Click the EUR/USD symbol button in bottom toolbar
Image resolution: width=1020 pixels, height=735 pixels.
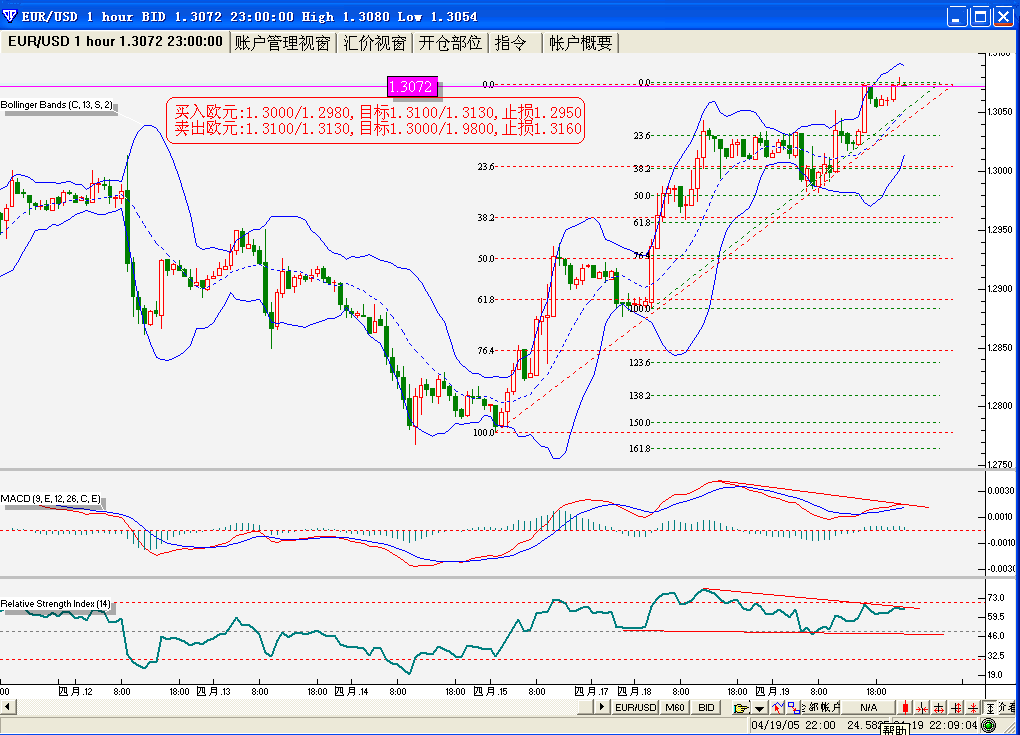pos(636,707)
